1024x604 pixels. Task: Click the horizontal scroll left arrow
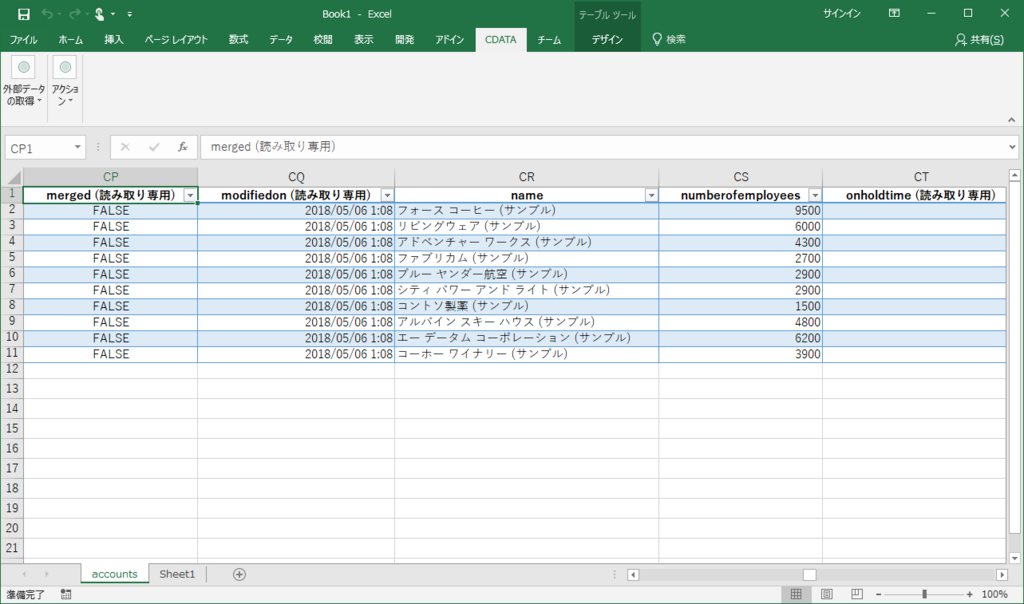coord(633,575)
